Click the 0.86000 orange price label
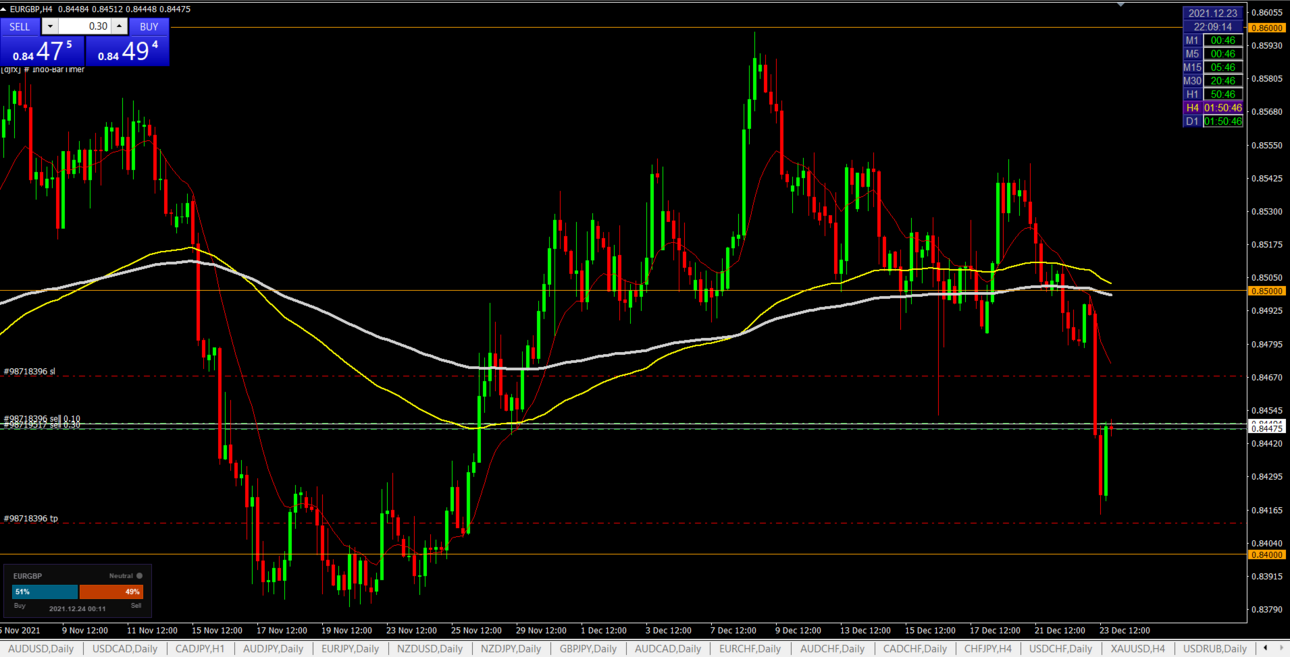The height and width of the screenshot is (657, 1290). coord(1267,28)
